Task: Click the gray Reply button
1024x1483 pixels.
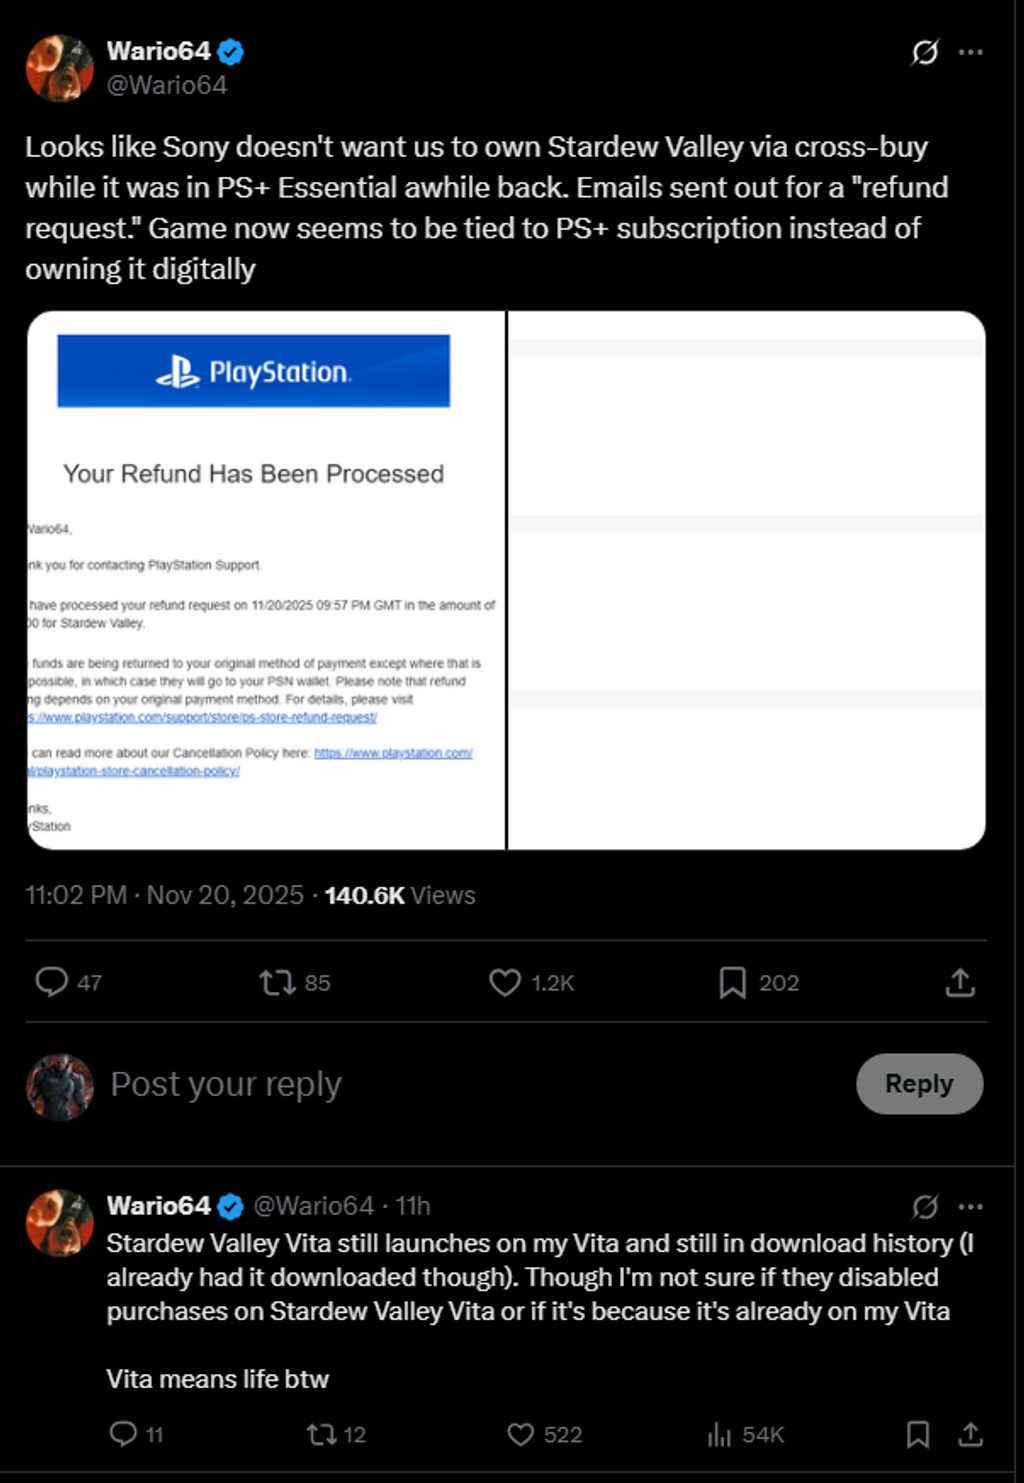Action: tap(919, 1083)
